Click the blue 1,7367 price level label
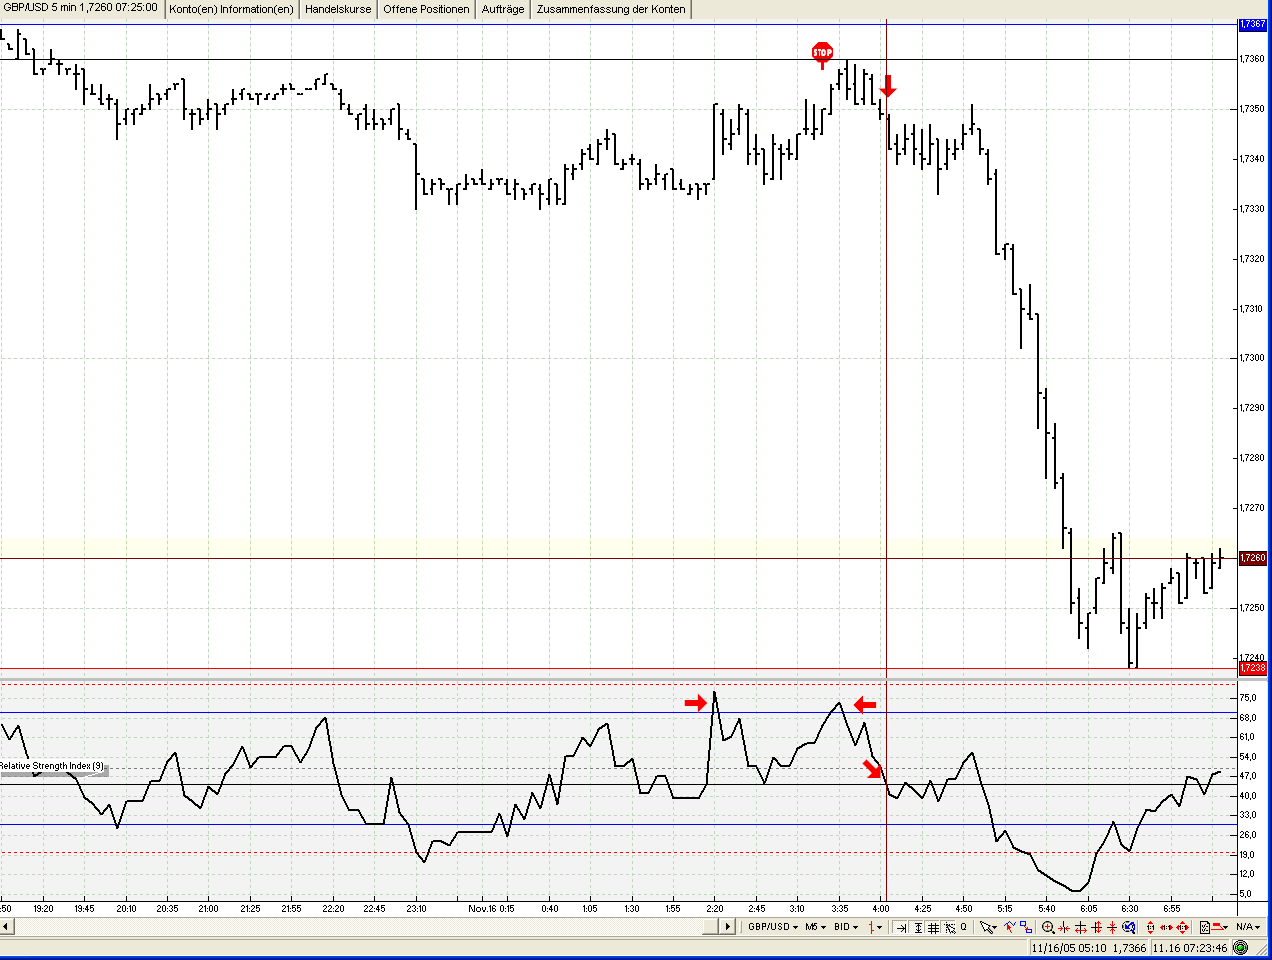1272x960 pixels. 1253,24
